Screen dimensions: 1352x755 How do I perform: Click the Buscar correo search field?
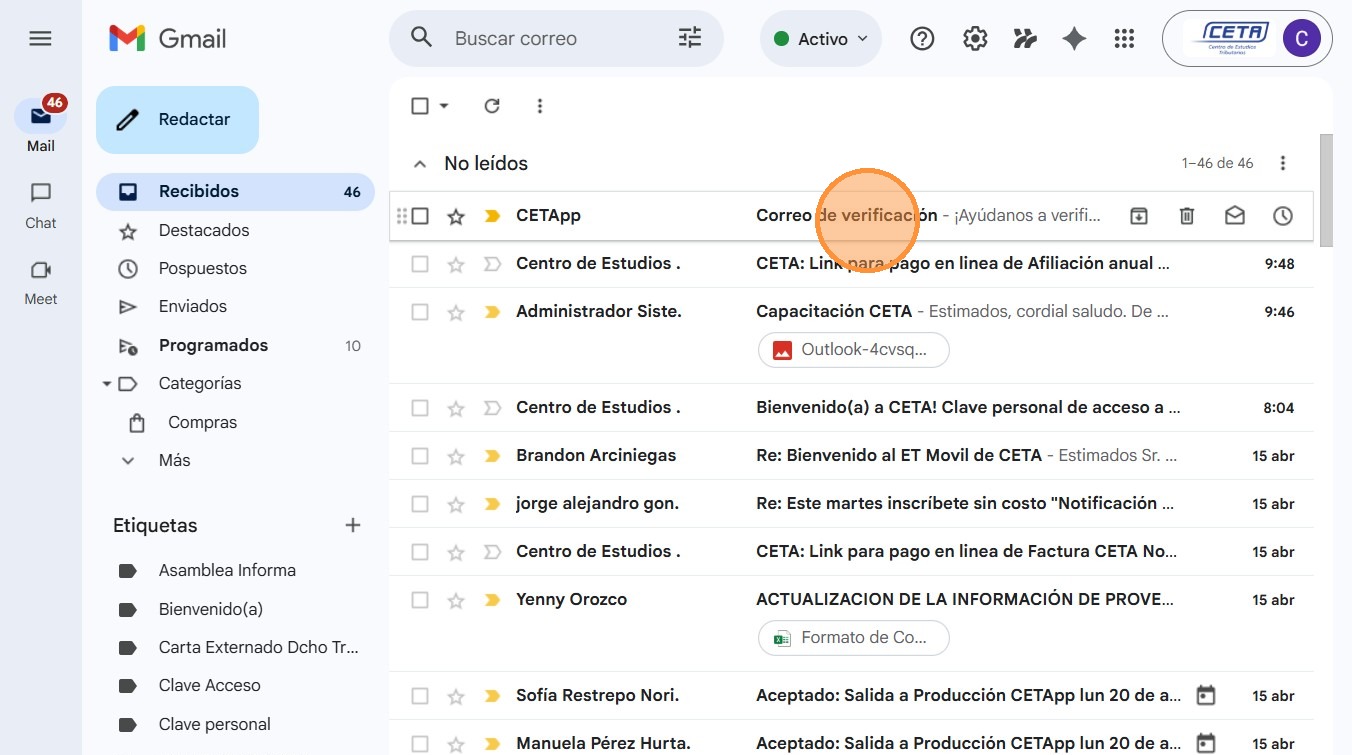point(556,39)
